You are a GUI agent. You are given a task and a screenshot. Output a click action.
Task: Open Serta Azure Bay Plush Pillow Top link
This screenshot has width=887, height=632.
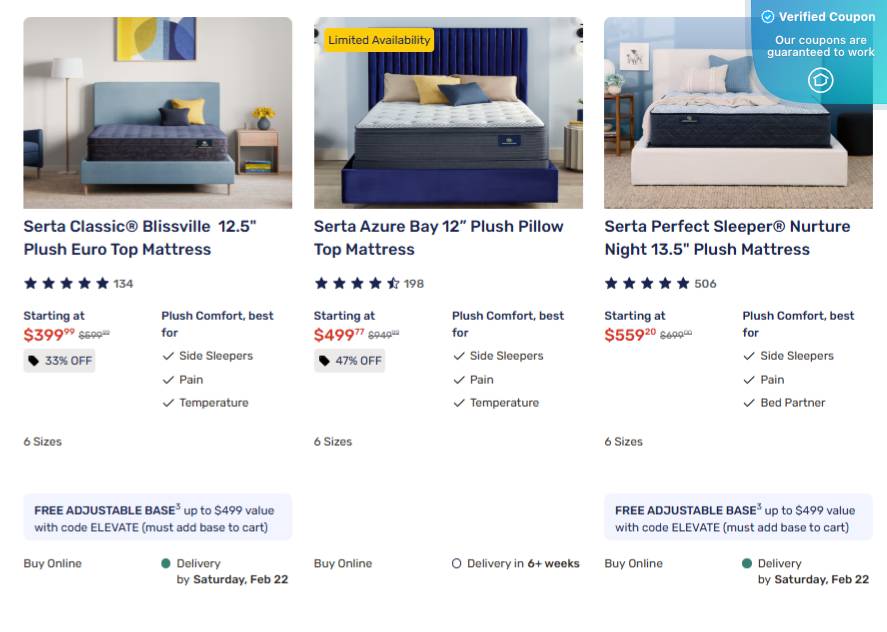(x=438, y=238)
